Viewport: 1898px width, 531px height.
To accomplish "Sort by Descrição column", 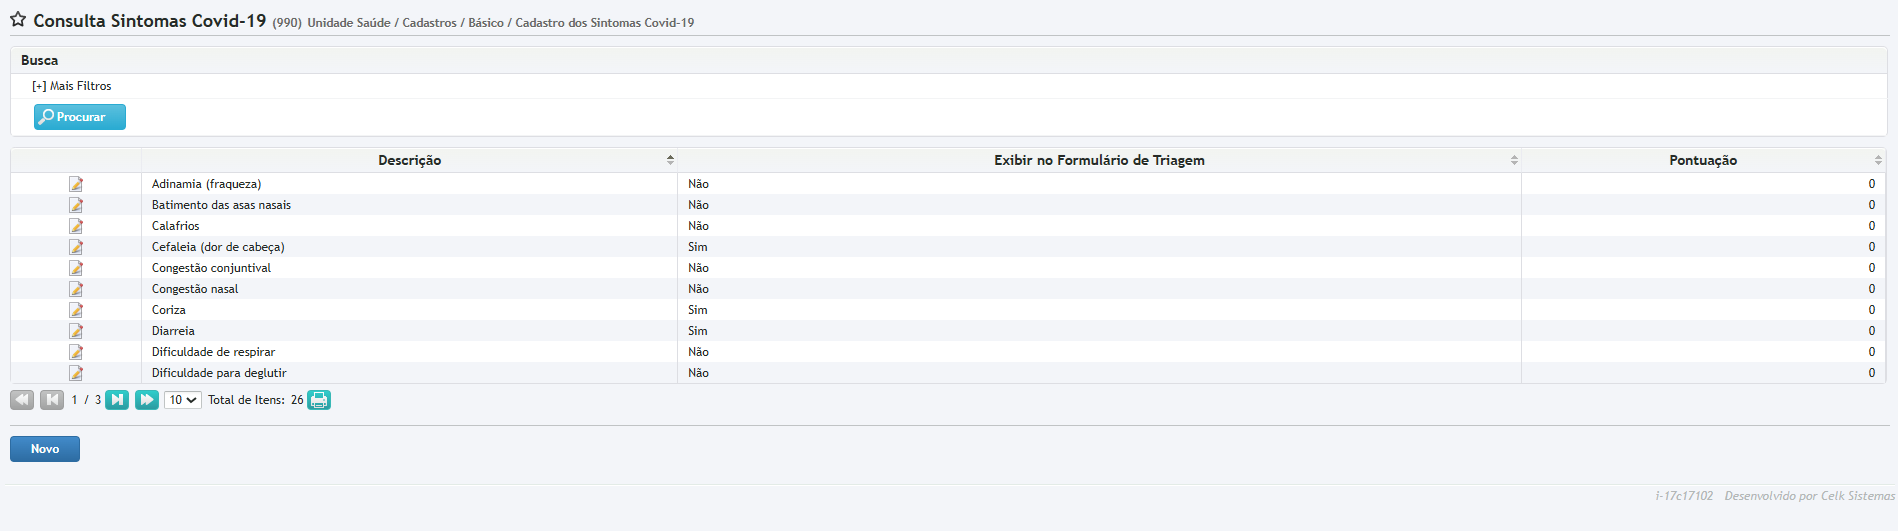I will click(x=409, y=160).
